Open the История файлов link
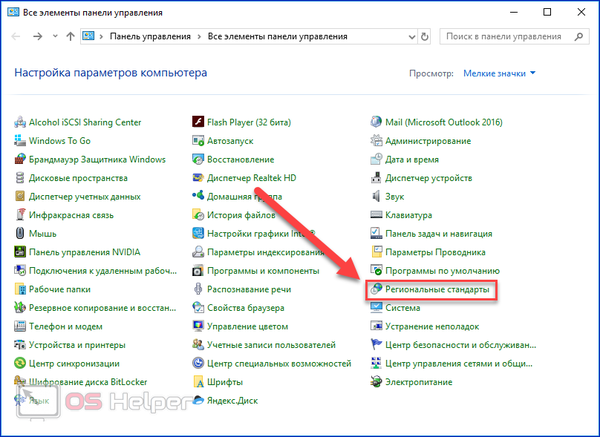Image resolution: width=600 pixels, height=437 pixels. pos(241,215)
